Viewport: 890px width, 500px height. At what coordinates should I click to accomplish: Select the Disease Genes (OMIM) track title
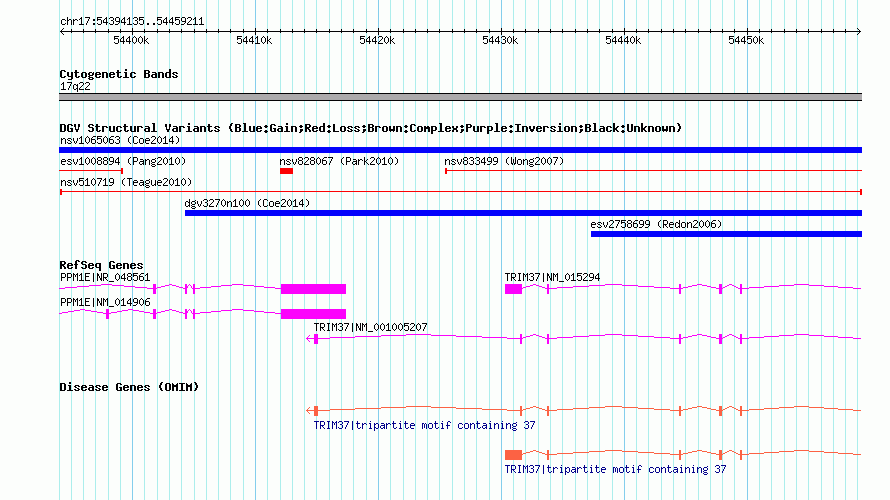tap(129, 387)
